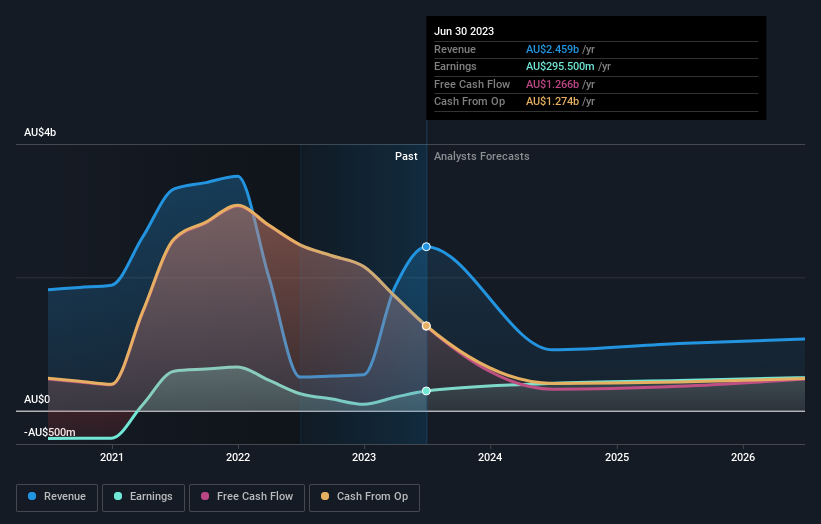821x524 pixels.
Task: Click the Jun 30 2023 tooltip date
Action: pyautogui.click(x=464, y=31)
